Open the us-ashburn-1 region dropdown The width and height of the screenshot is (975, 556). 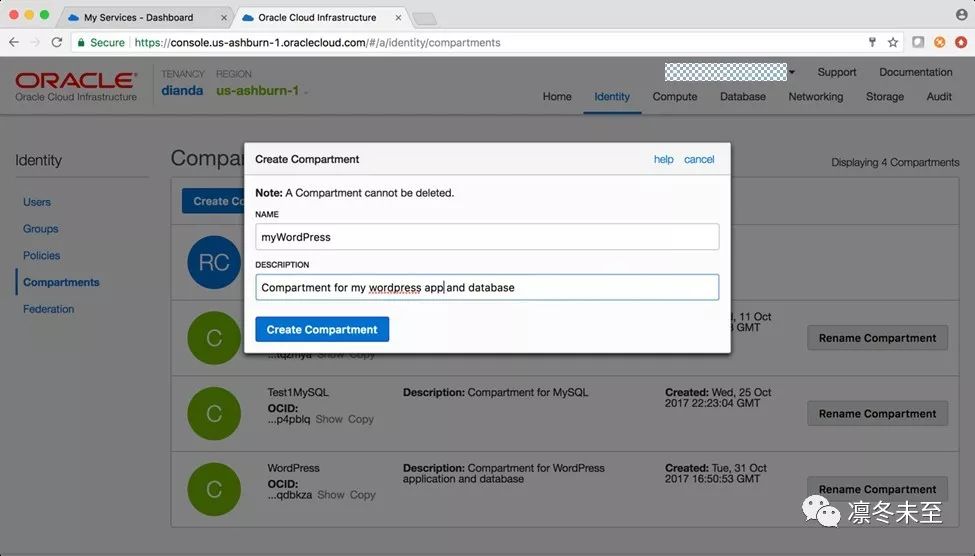(x=261, y=91)
